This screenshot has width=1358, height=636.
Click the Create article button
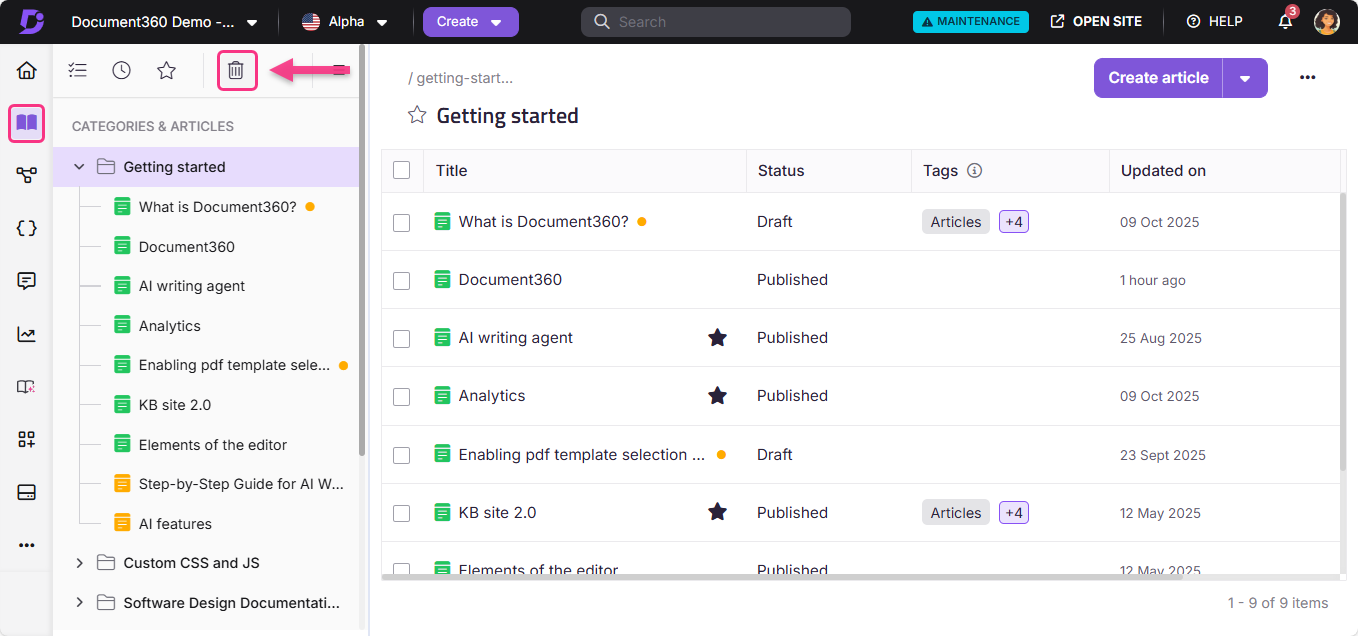pos(1157,77)
